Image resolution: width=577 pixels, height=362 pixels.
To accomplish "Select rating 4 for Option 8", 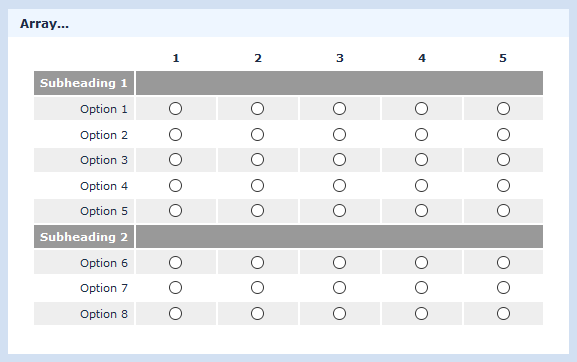I will click(x=421, y=314).
